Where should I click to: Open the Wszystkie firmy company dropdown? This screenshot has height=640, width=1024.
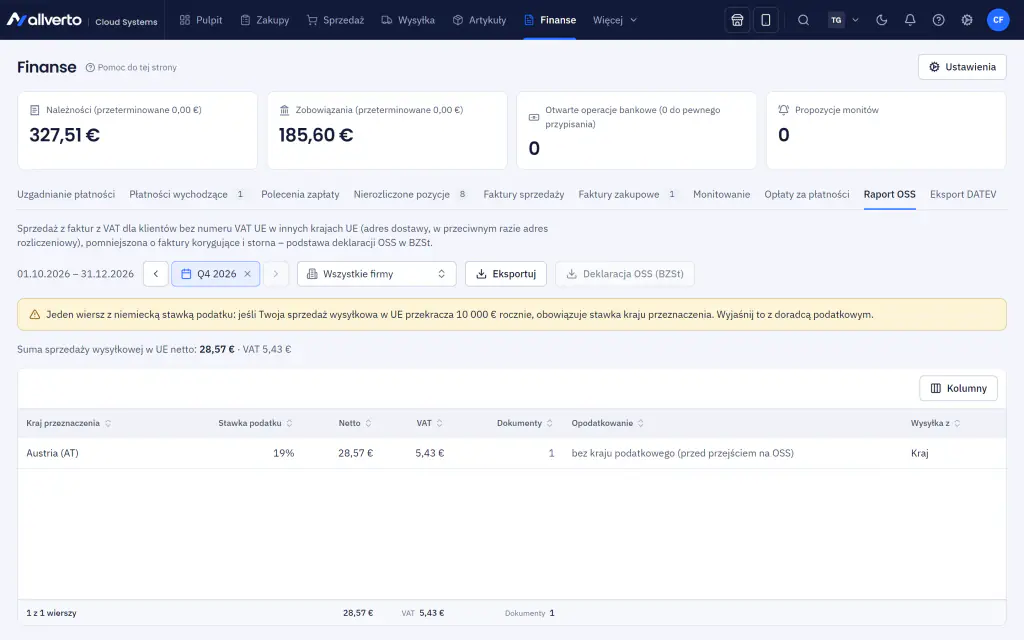coord(377,274)
